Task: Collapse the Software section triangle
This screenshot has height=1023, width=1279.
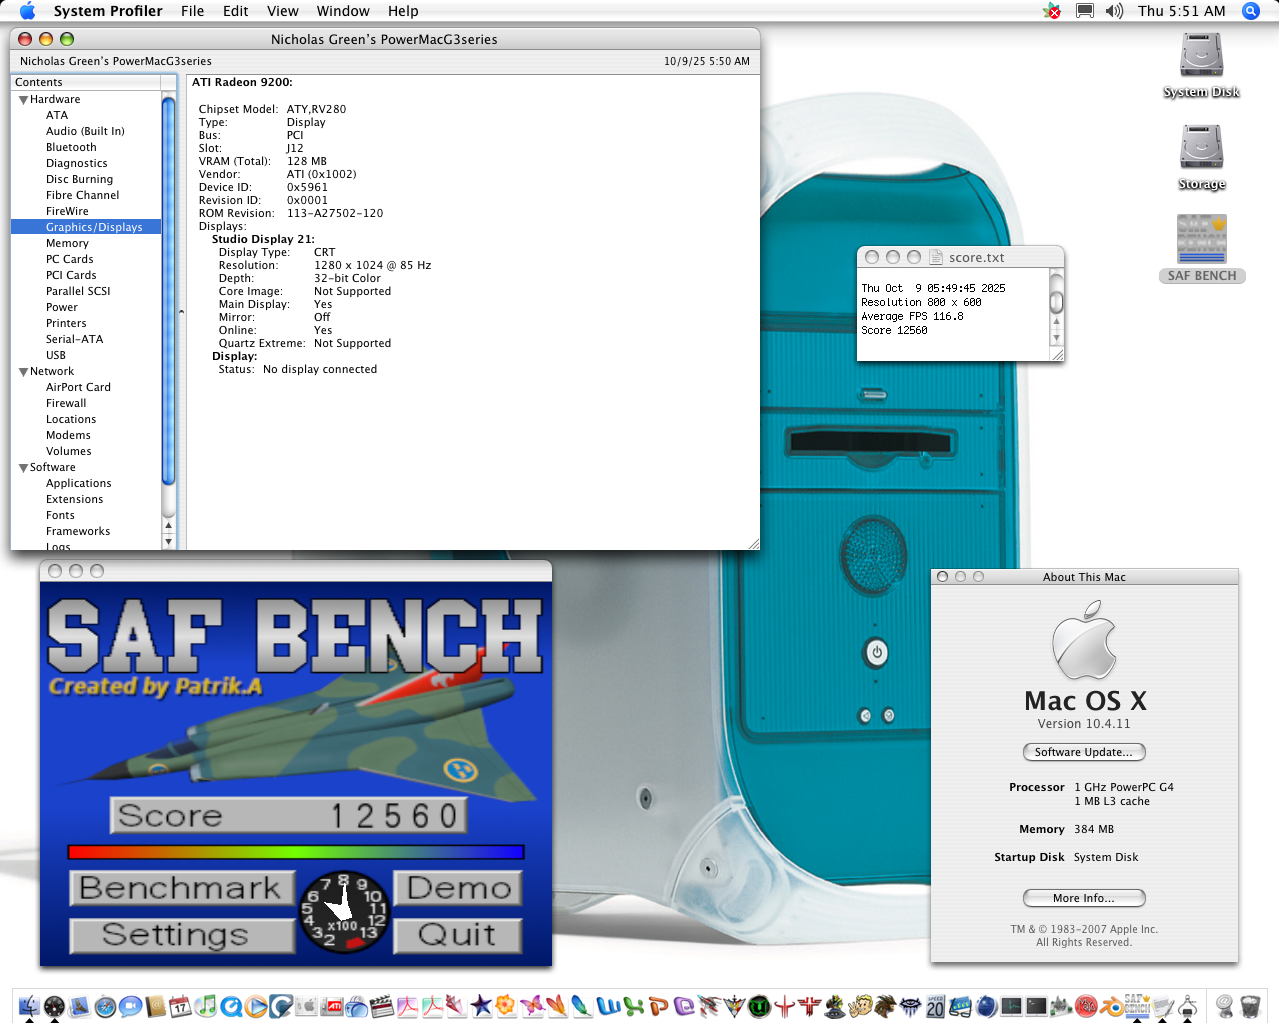Action: (x=23, y=468)
